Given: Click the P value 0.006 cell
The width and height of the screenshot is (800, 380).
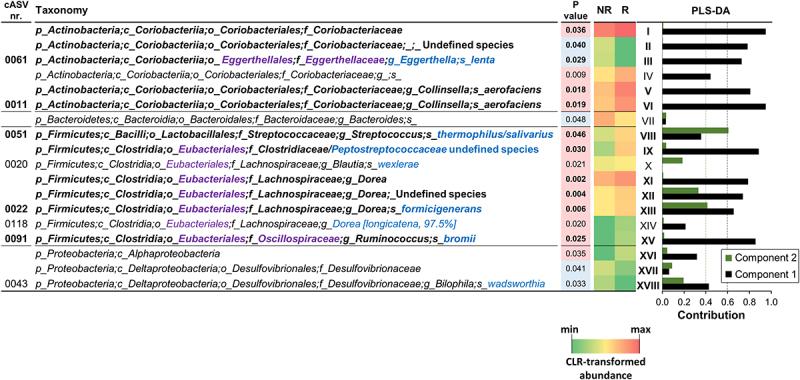Looking at the screenshot, I should [575, 209].
